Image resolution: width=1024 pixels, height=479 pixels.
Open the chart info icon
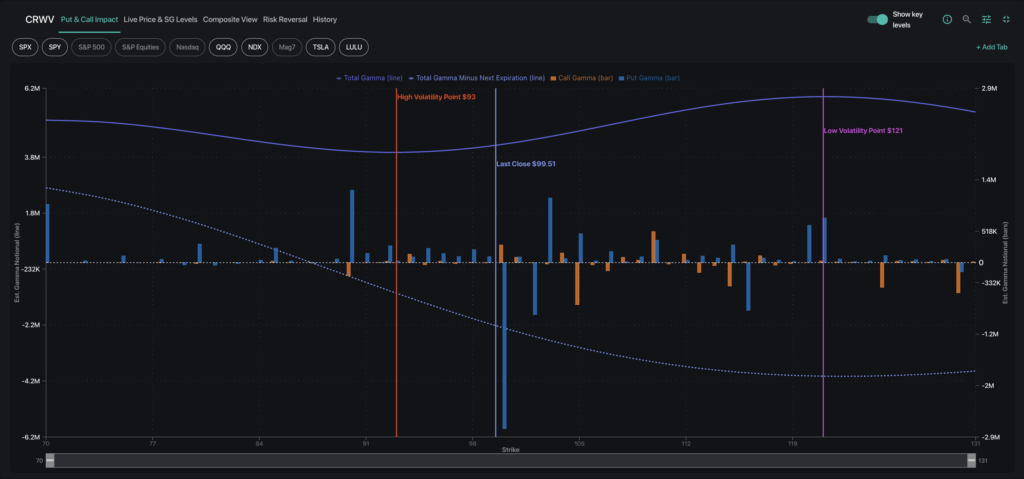point(947,19)
